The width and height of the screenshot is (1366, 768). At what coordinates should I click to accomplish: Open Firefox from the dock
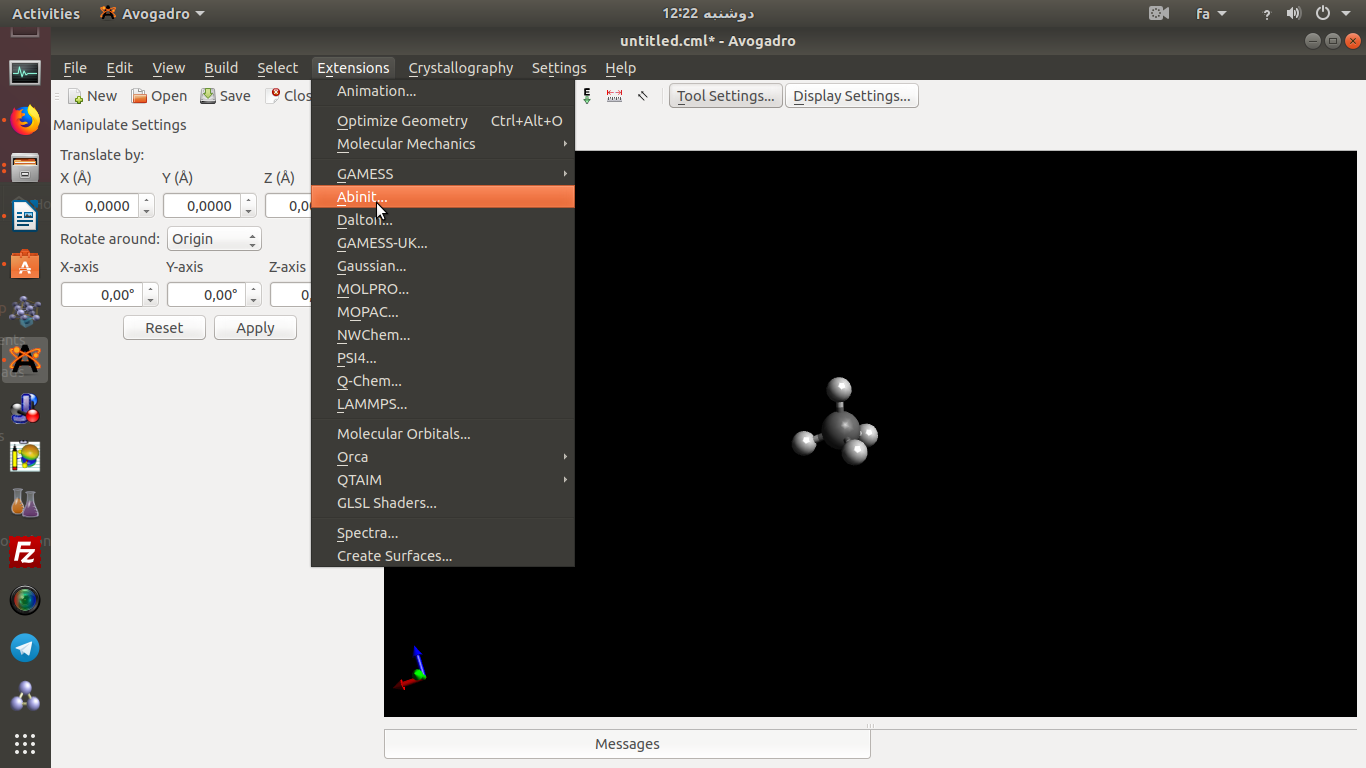[x=25, y=121]
